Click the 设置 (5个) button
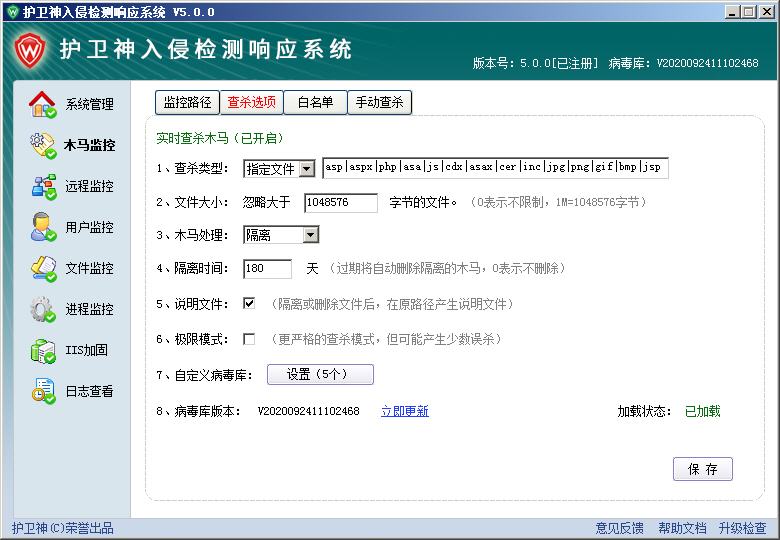Viewport: 780px width, 540px height. [x=320, y=375]
